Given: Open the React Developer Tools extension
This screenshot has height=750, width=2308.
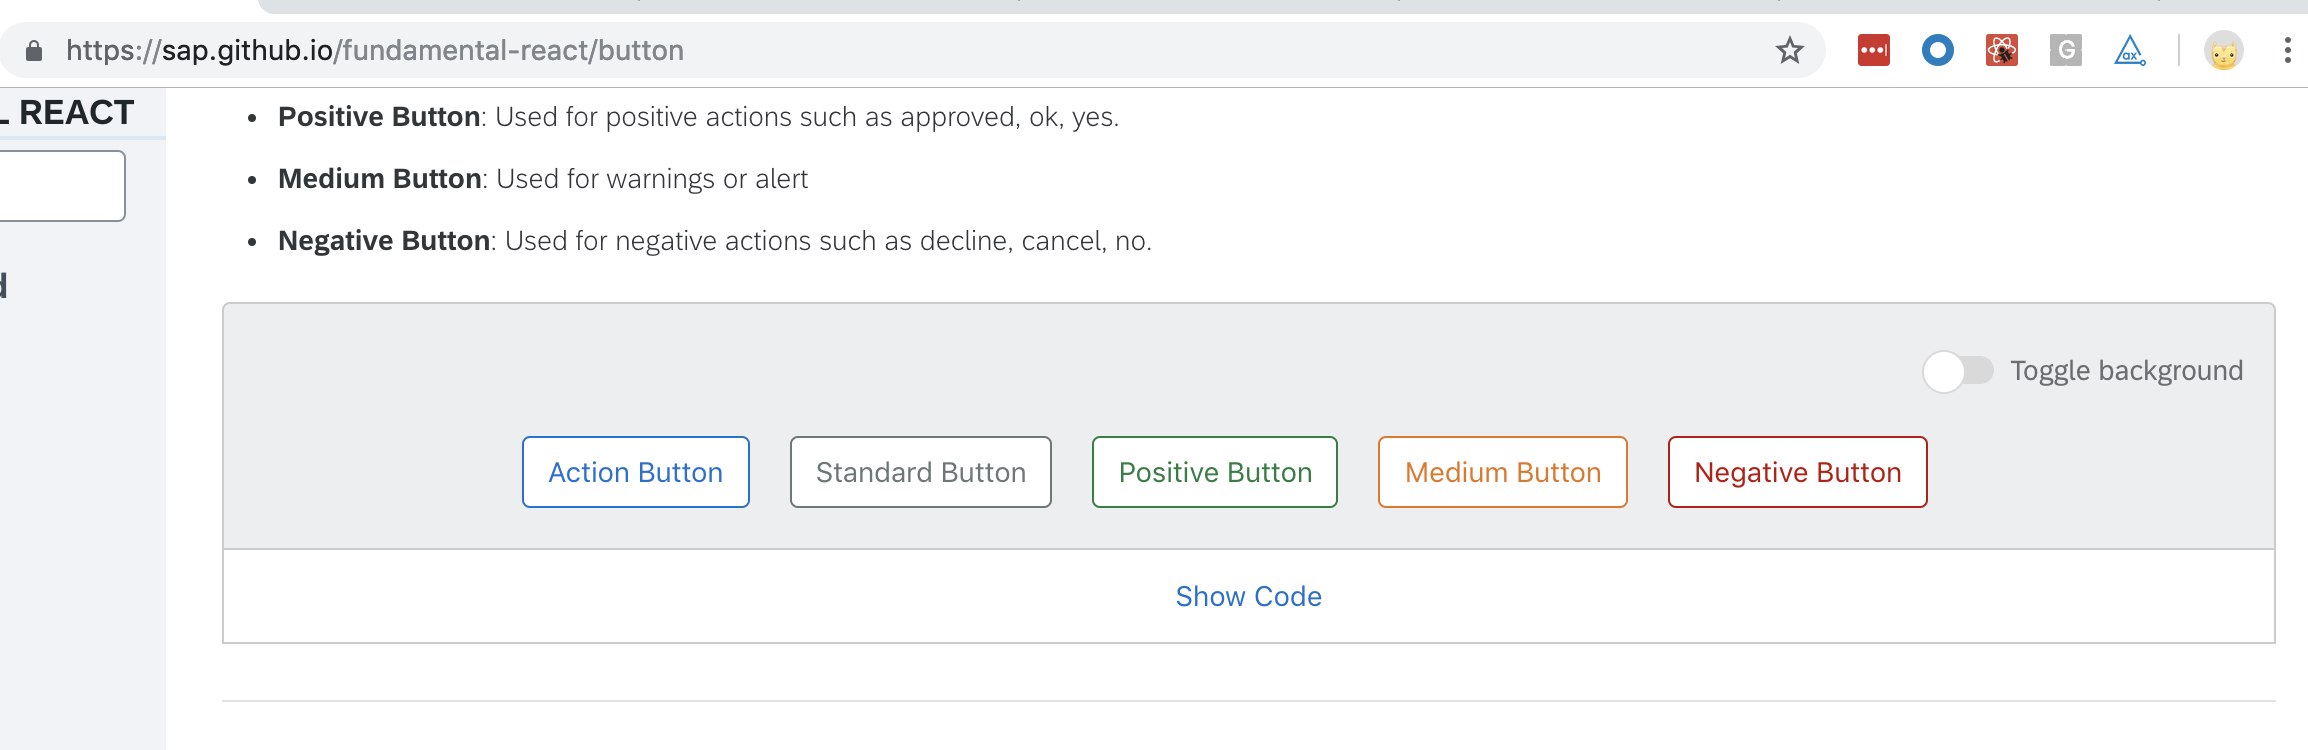Looking at the screenshot, I should (2000, 49).
